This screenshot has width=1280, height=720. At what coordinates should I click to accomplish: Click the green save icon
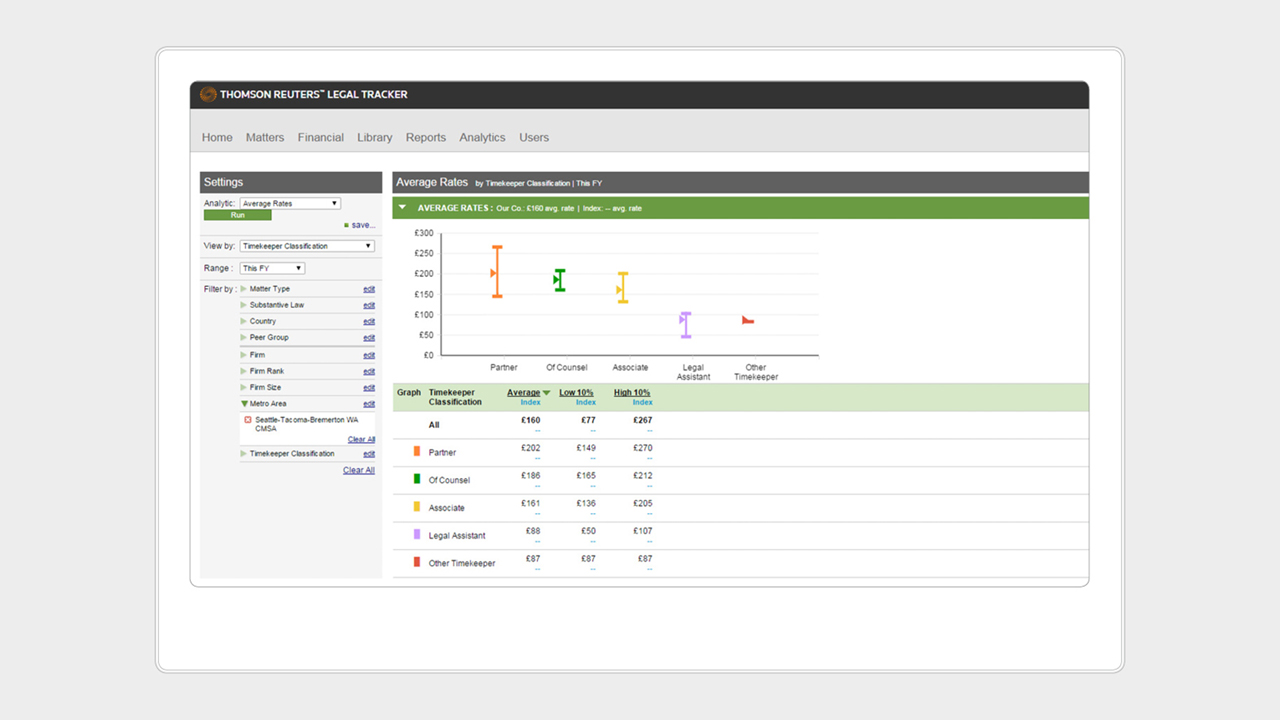tap(347, 225)
